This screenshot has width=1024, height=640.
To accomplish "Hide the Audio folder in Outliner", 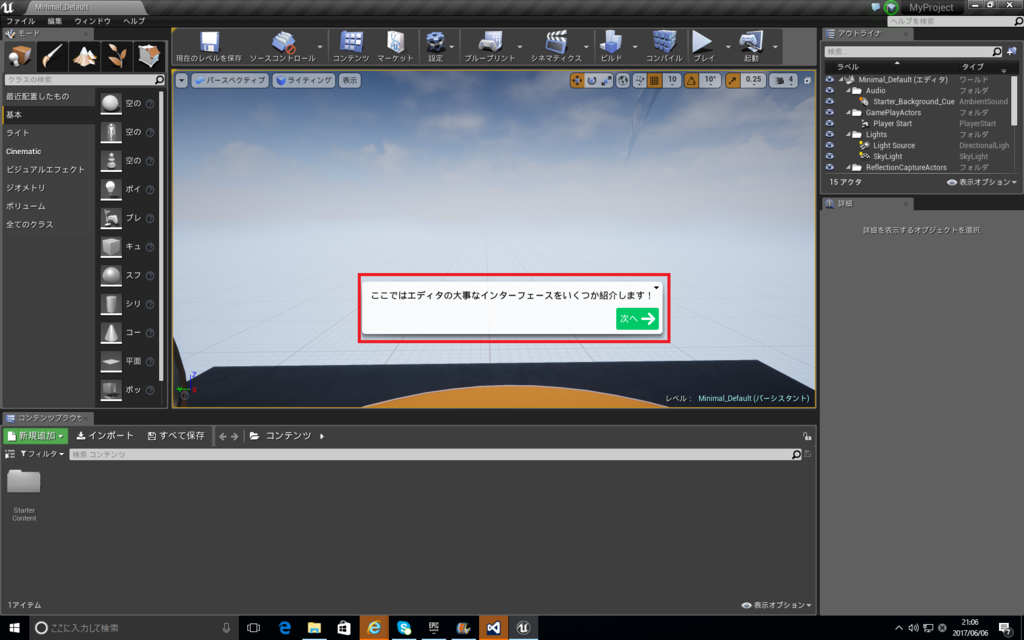I will [829, 91].
